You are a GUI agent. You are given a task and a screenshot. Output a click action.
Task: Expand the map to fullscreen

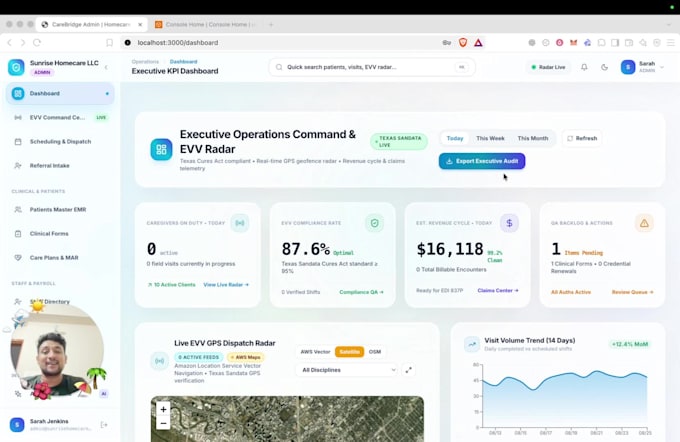point(409,370)
